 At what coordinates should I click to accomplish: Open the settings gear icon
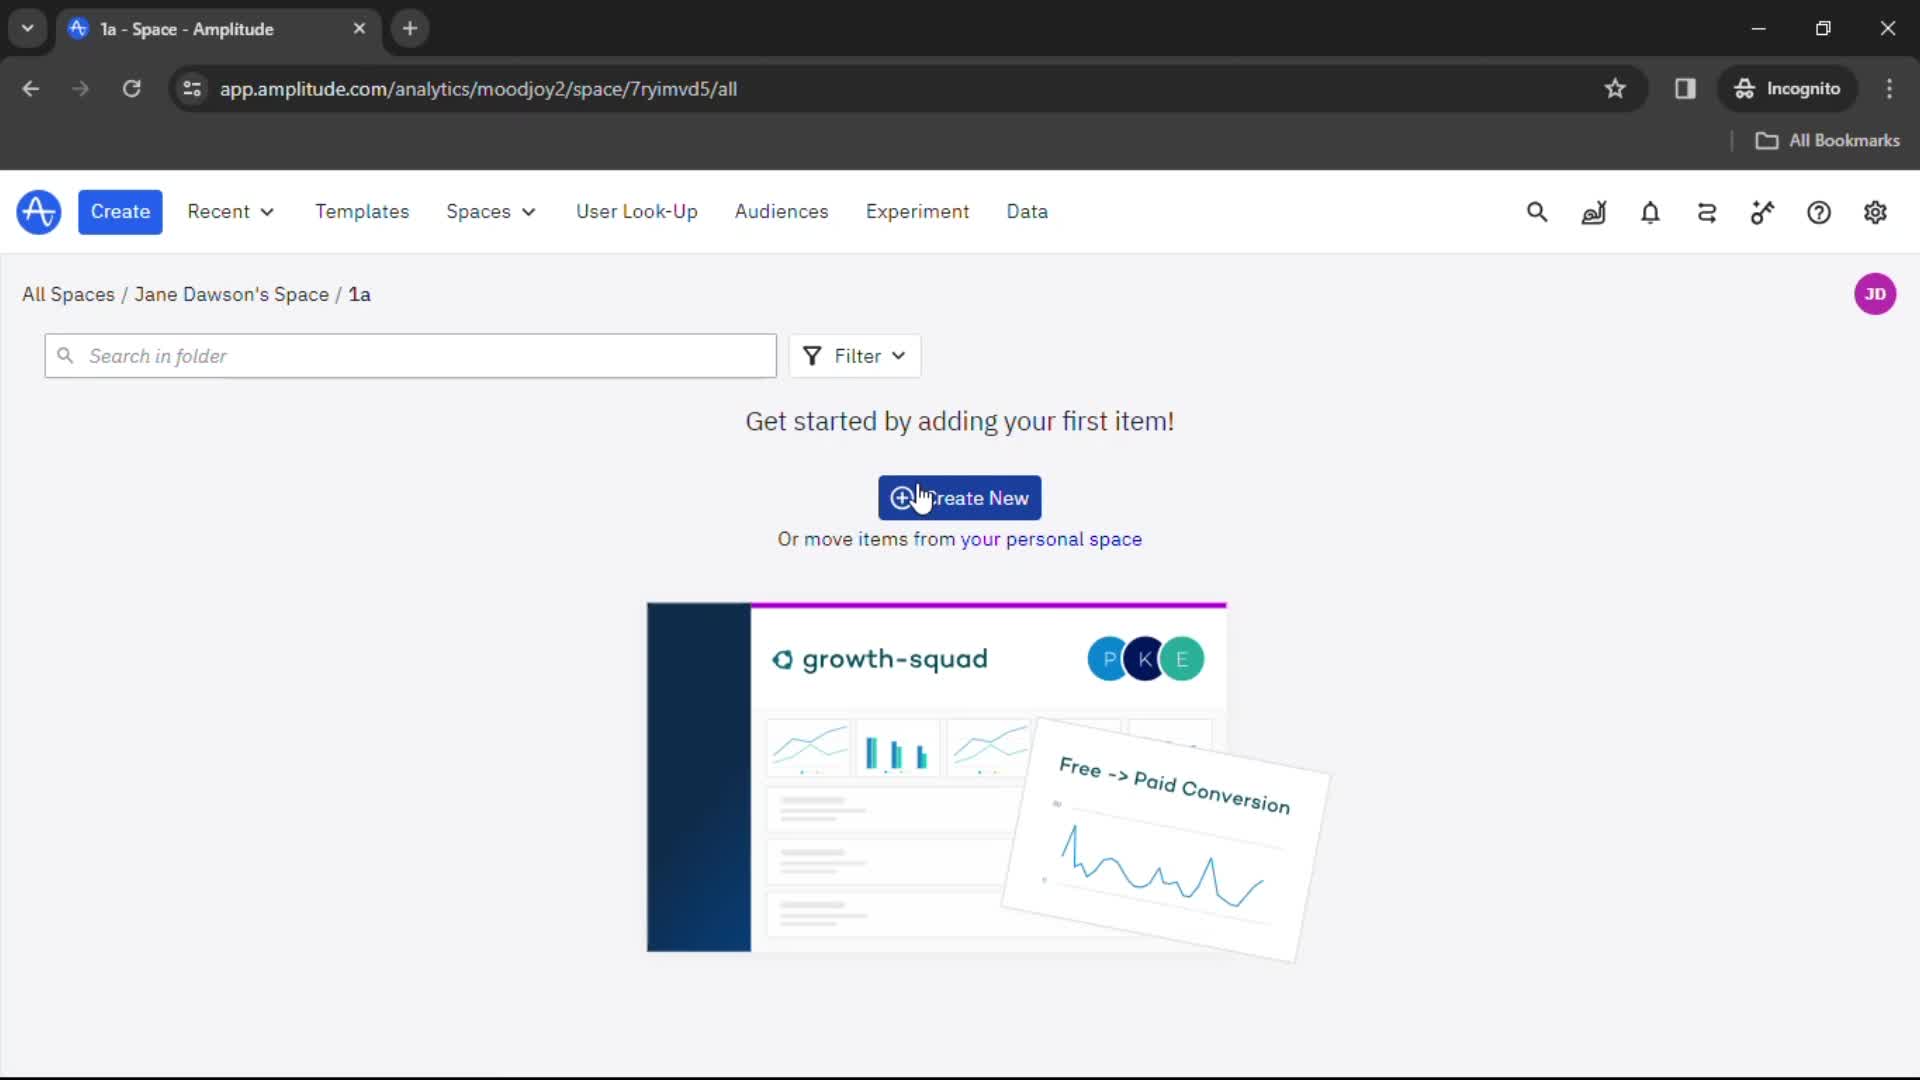click(1875, 211)
